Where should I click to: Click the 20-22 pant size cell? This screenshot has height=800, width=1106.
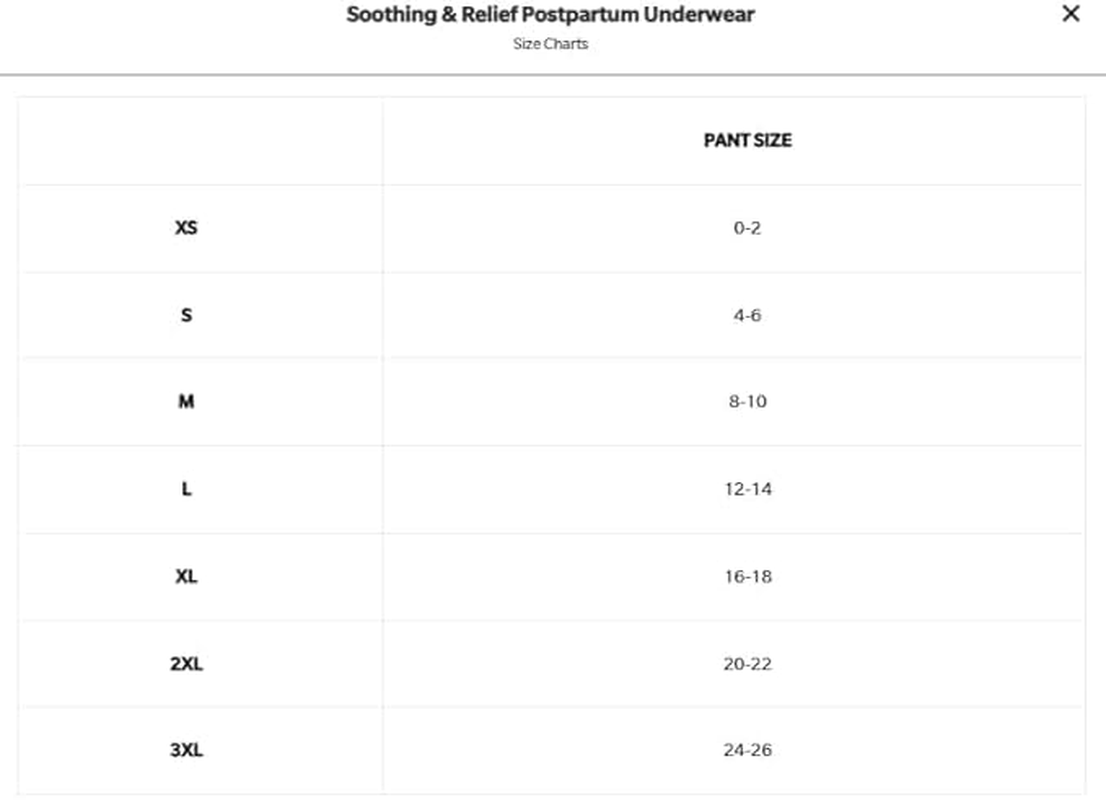pos(747,664)
